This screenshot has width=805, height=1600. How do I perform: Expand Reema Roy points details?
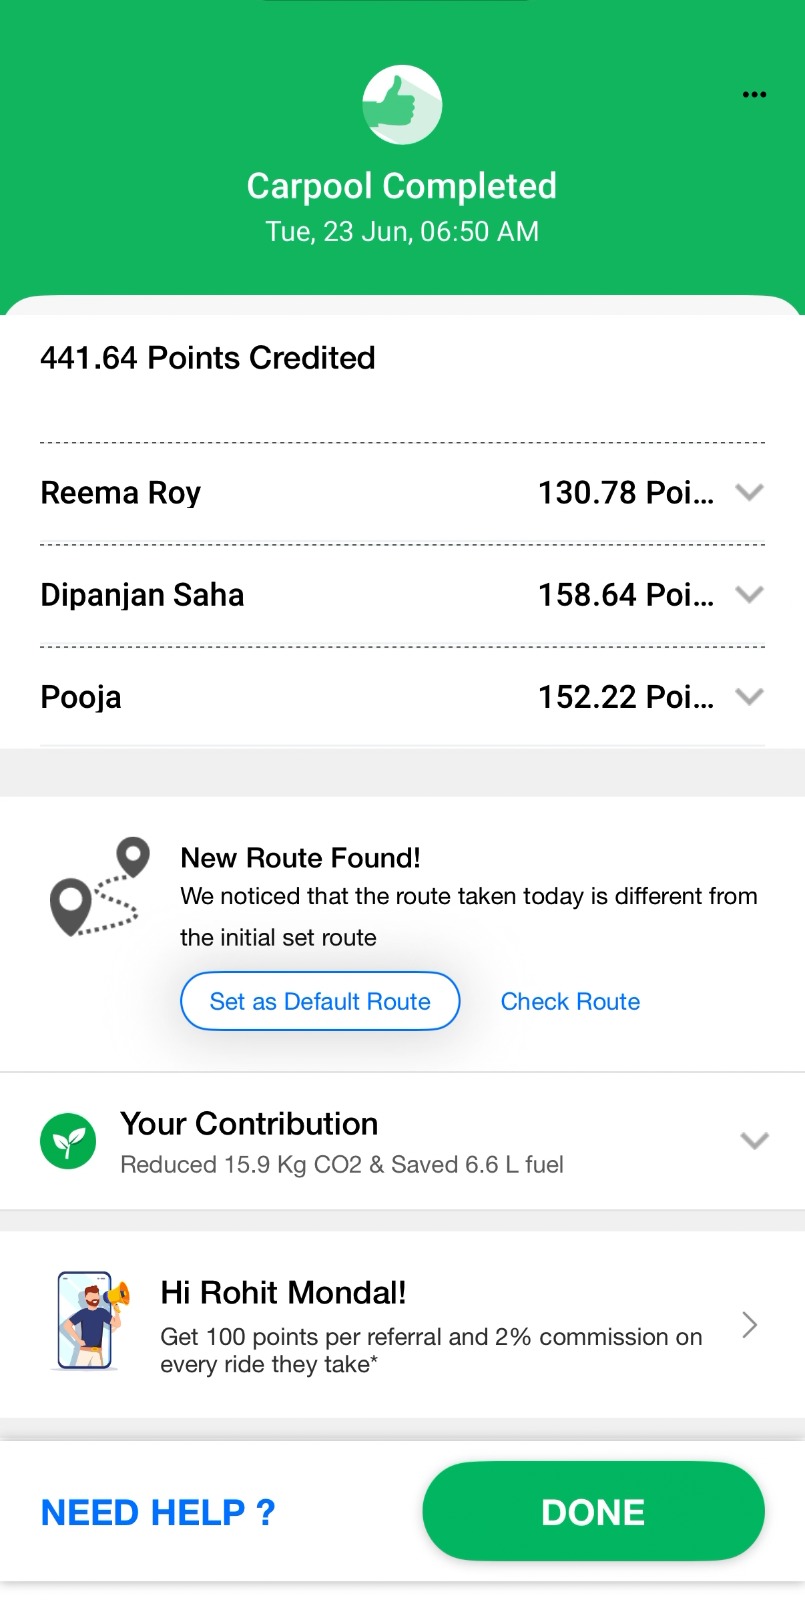tap(749, 492)
